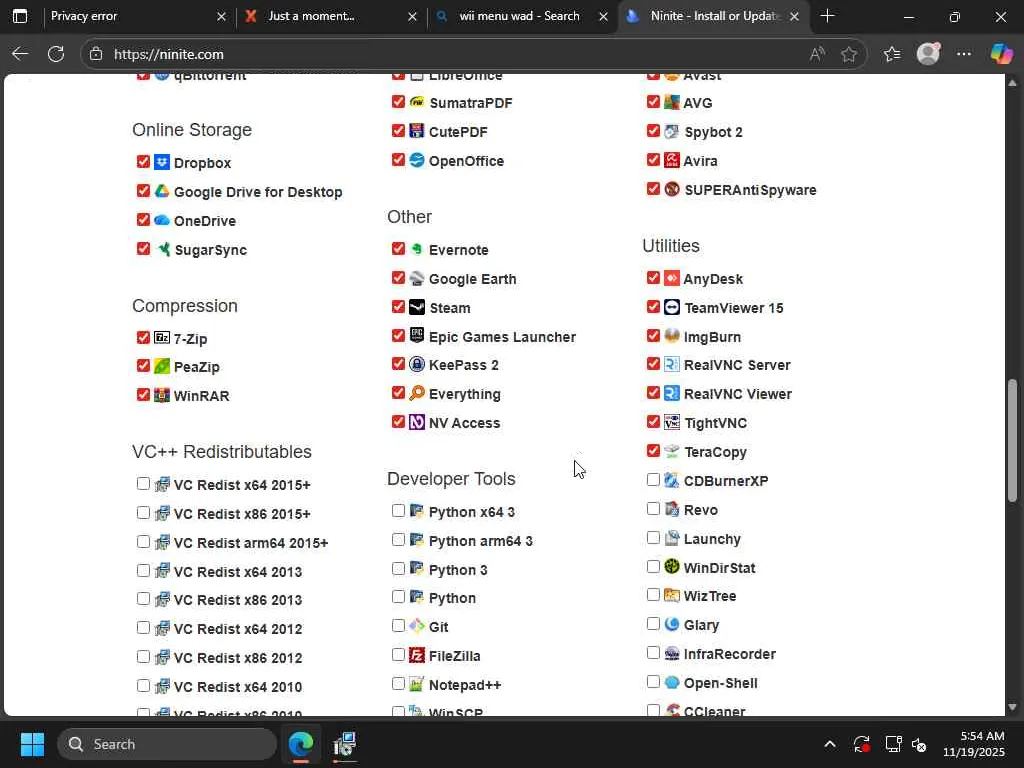1024x768 pixels.
Task: Check the Revo checkbox
Action: coord(652,509)
